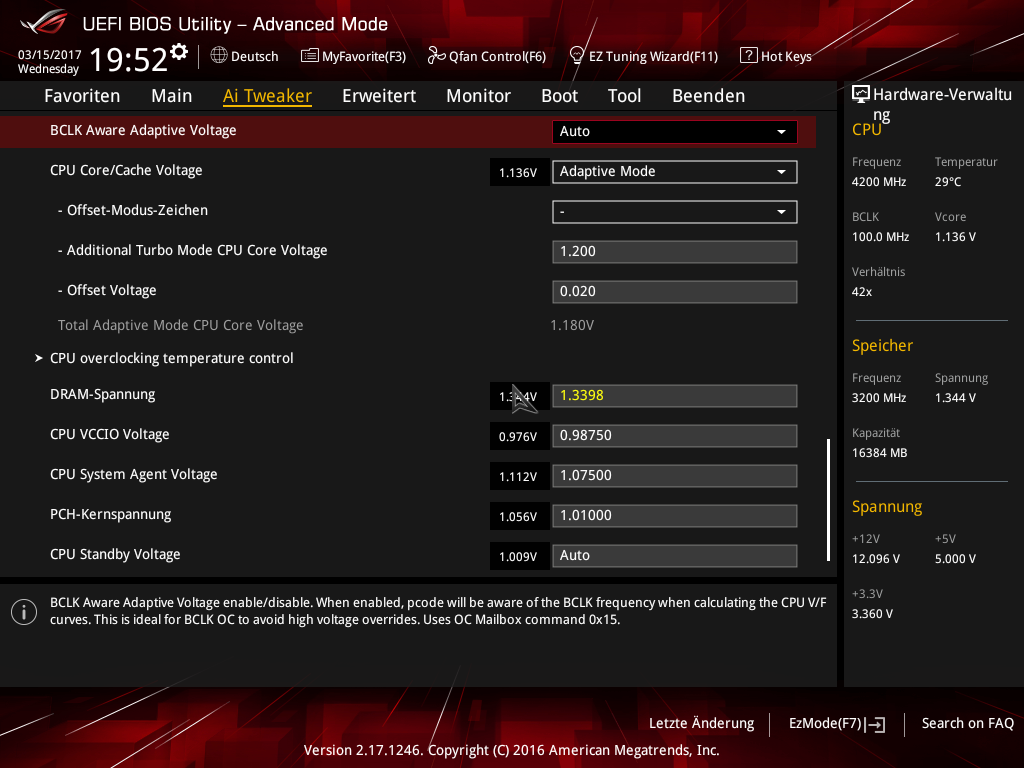This screenshot has height=768, width=1024.
Task: Select the Ai Tweaker tab
Action: [267, 96]
